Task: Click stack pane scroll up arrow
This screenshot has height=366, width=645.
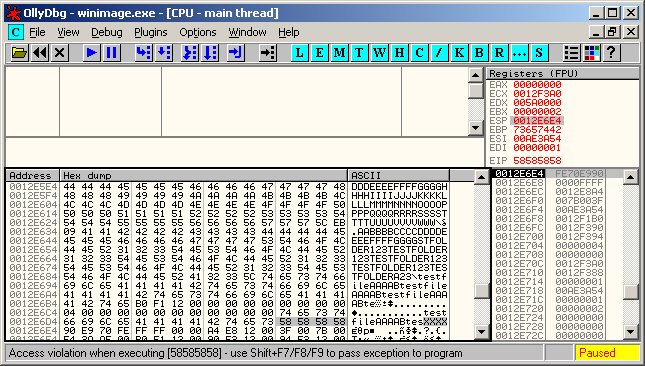Action: [631, 177]
